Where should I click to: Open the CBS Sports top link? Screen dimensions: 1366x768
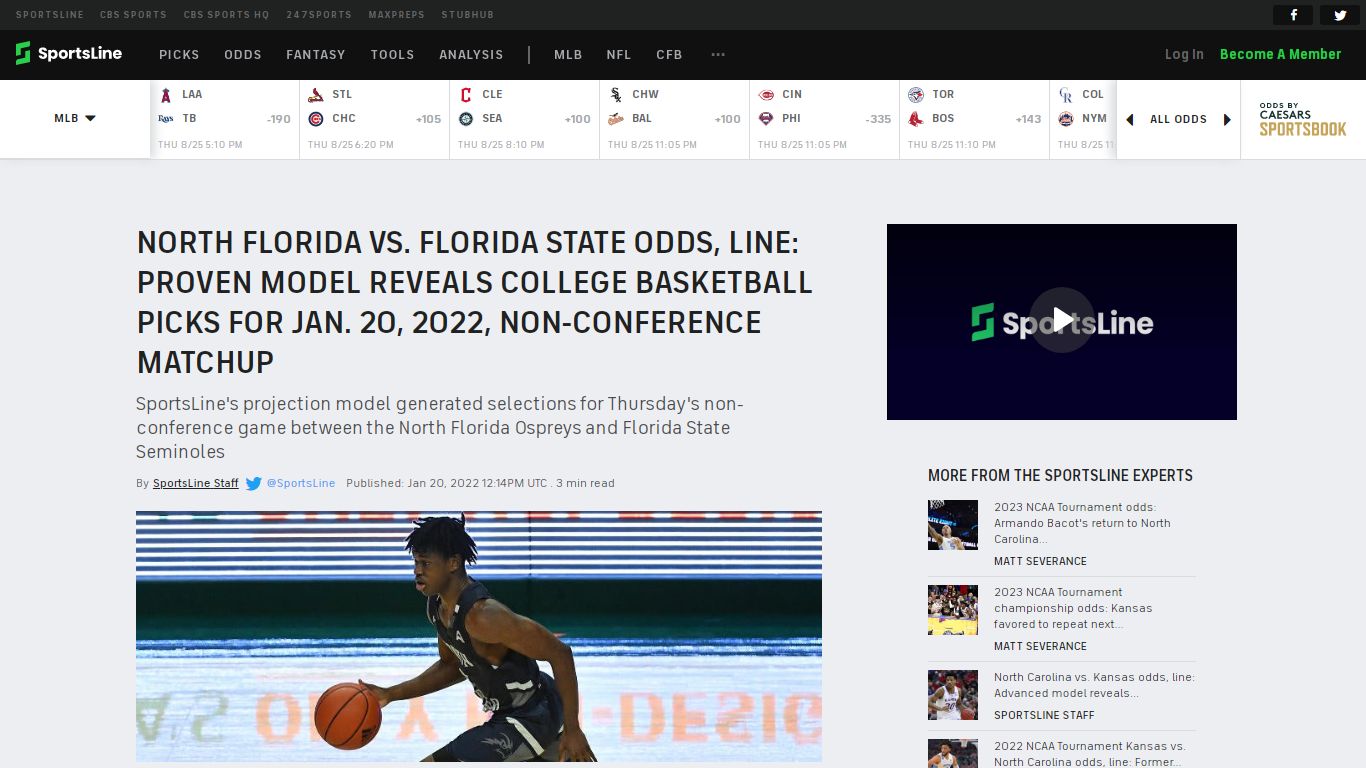[133, 15]
